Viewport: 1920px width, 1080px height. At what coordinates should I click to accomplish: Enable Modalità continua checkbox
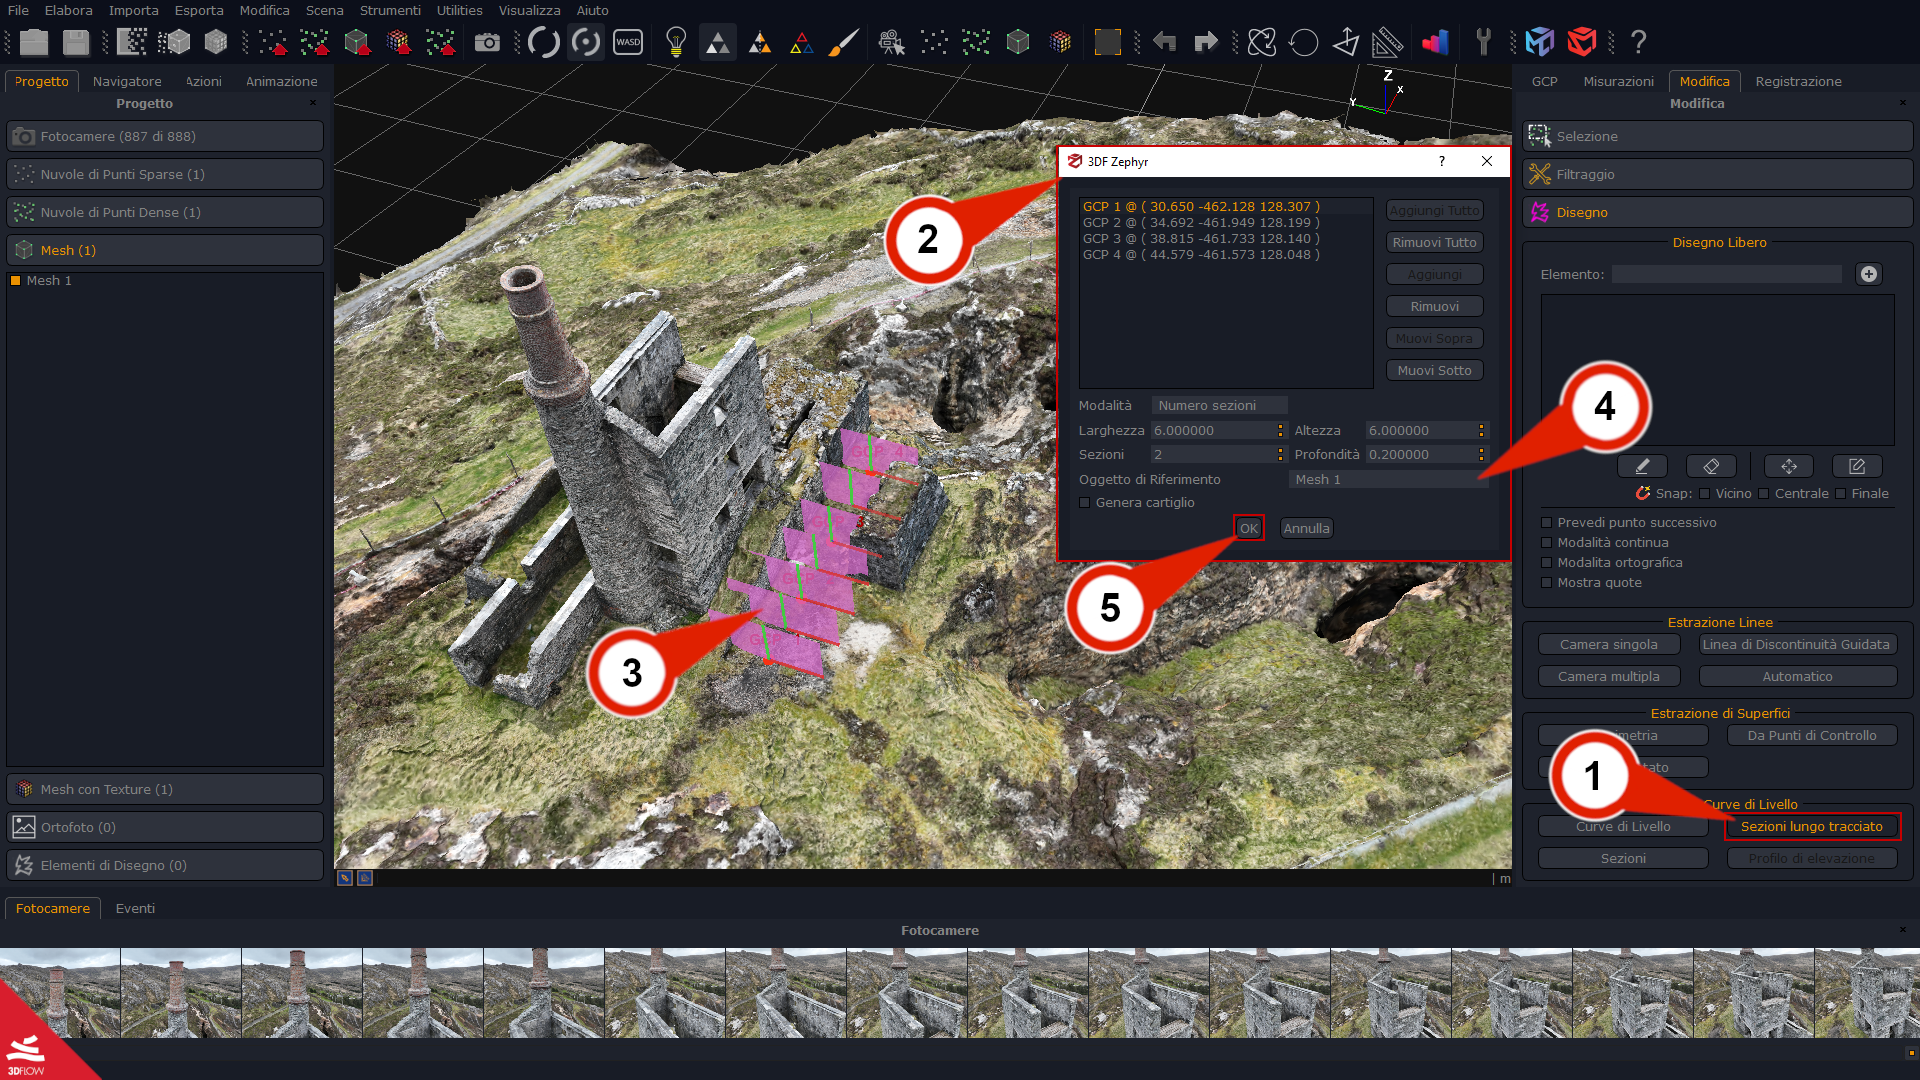click(1547, 543)
